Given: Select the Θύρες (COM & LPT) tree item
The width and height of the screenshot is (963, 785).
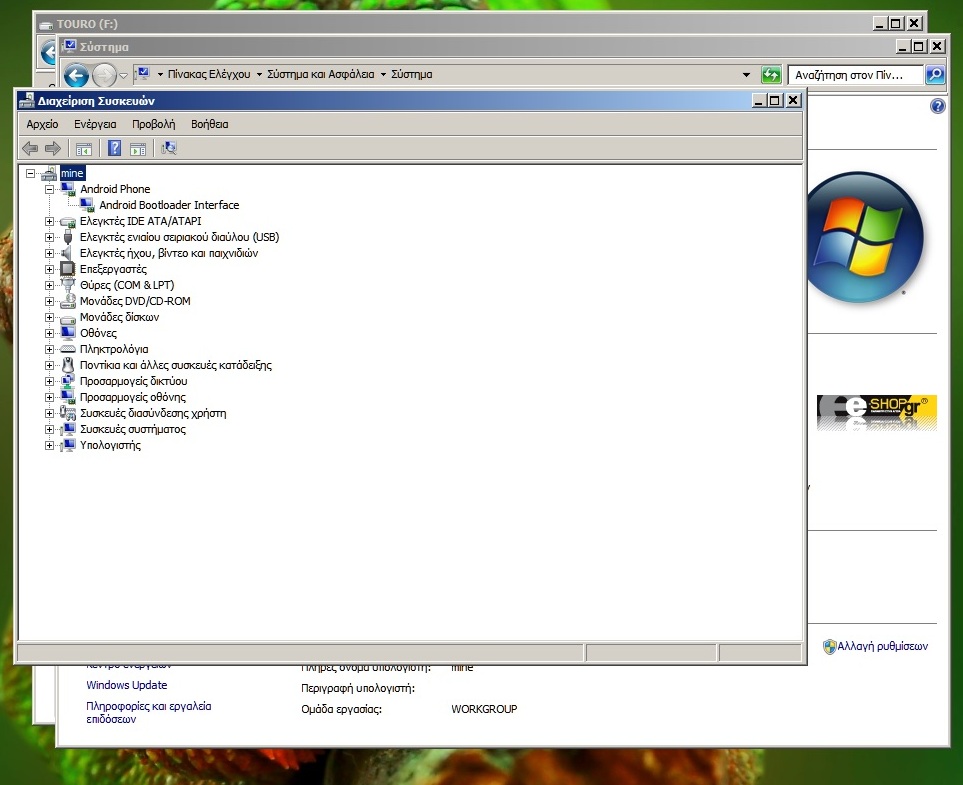Looking at the screenshot, I should pos(126,285).
